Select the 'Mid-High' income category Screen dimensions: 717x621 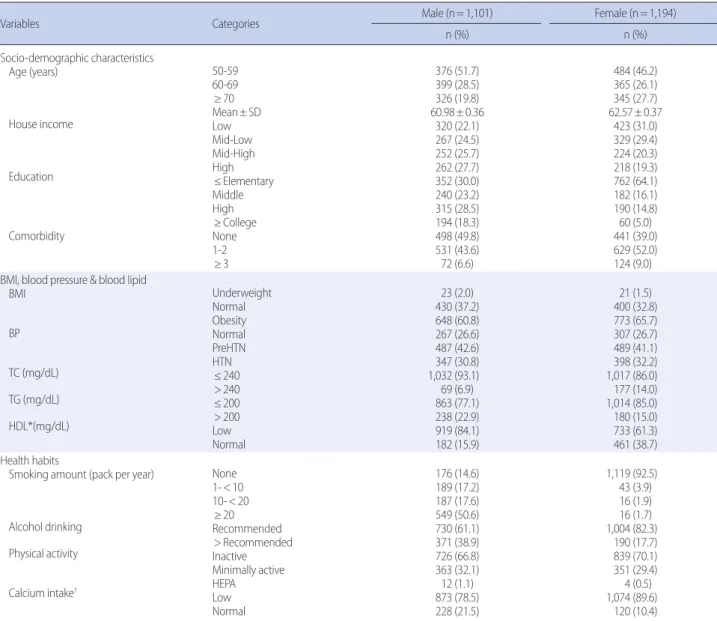coord(233,154)
